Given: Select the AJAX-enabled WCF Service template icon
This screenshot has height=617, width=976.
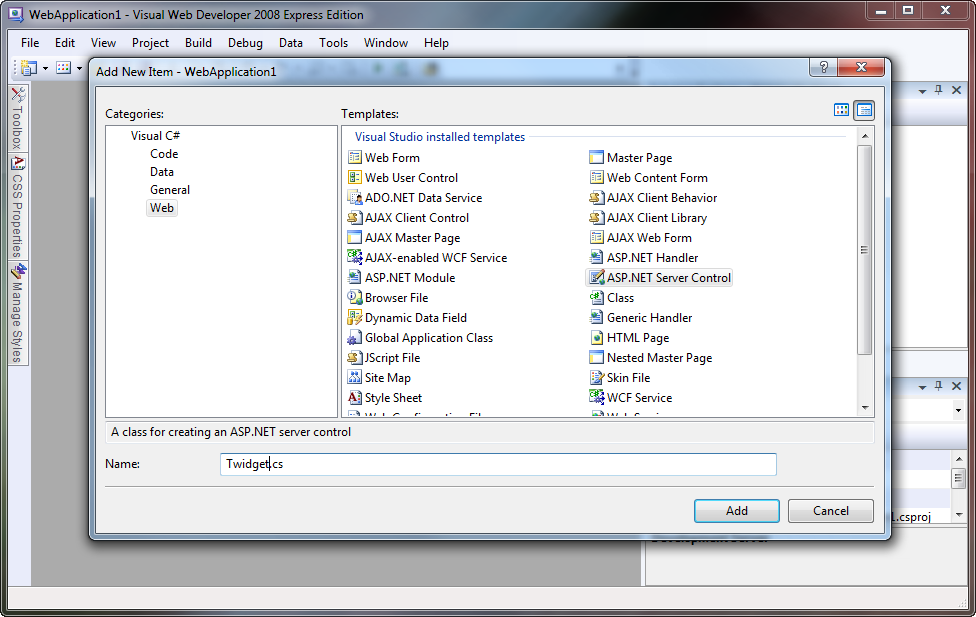Looking at the screenshot, I should [x=355, y=257].
